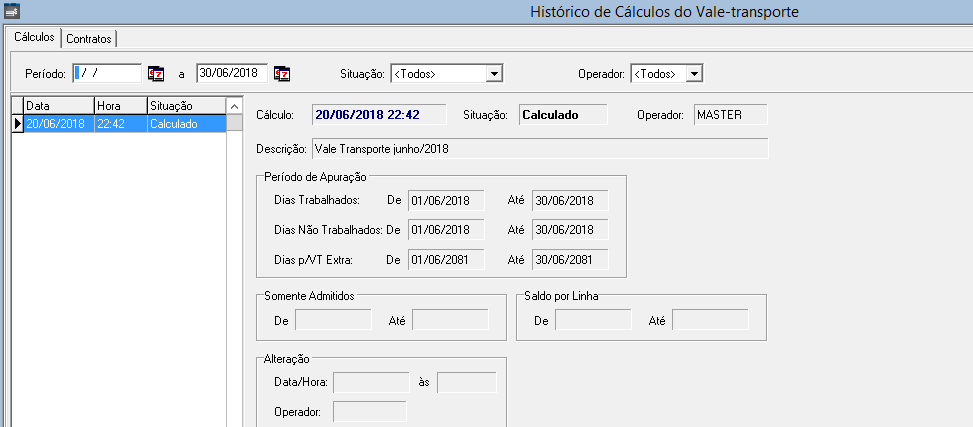Click the Situação column header
Viewport: 973px width, 427px height.
click(x=185, y=105)
